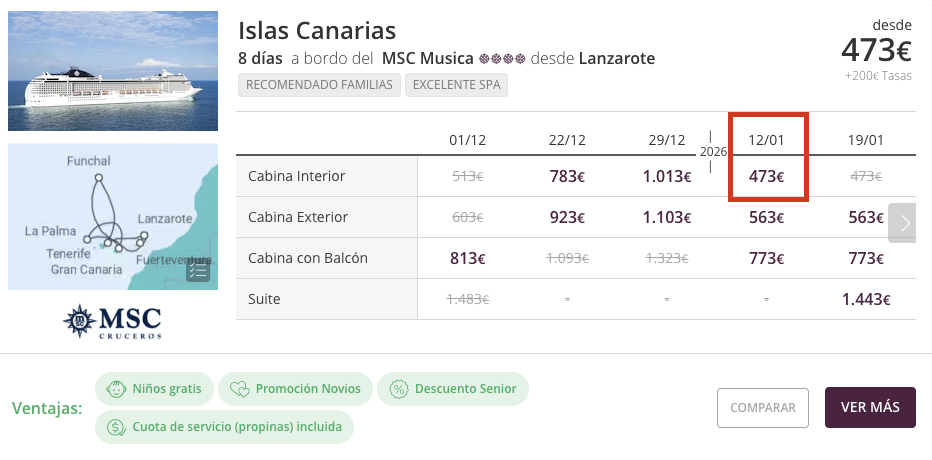
Task: Click the EXCELENTE SPA tag
Action: [x=456, y=85]
